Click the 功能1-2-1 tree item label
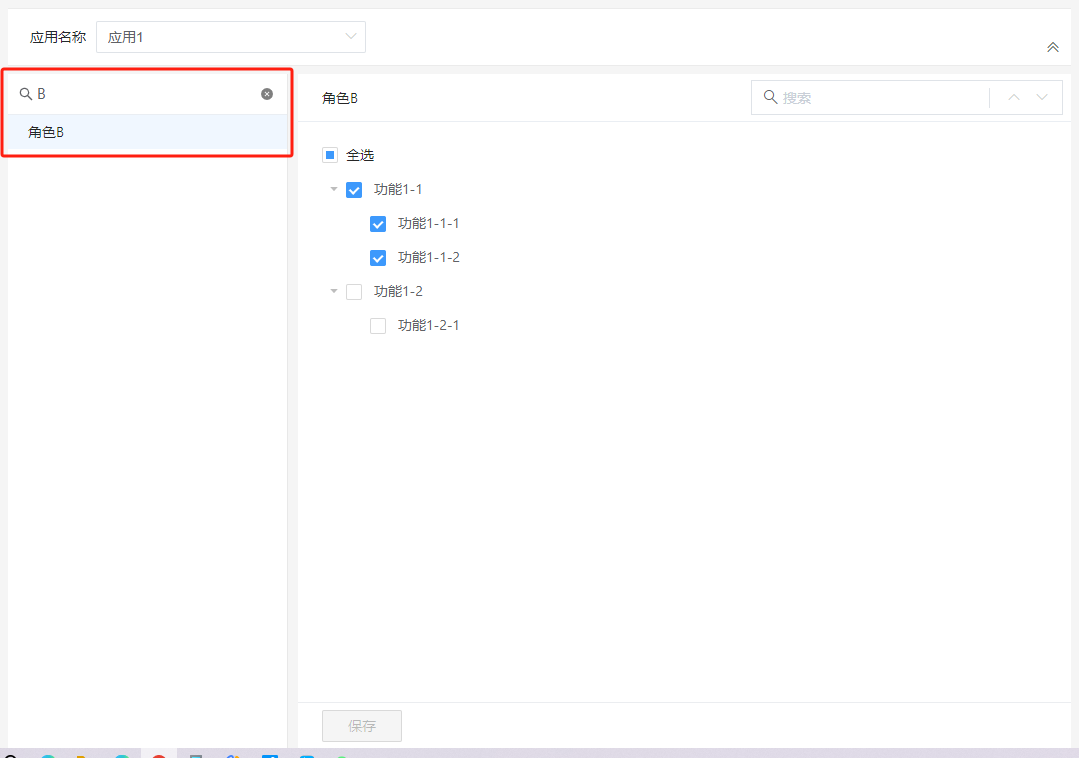The height and width of the screenshot is (758, 1079). pyautogui.click(x=429, y=325)
